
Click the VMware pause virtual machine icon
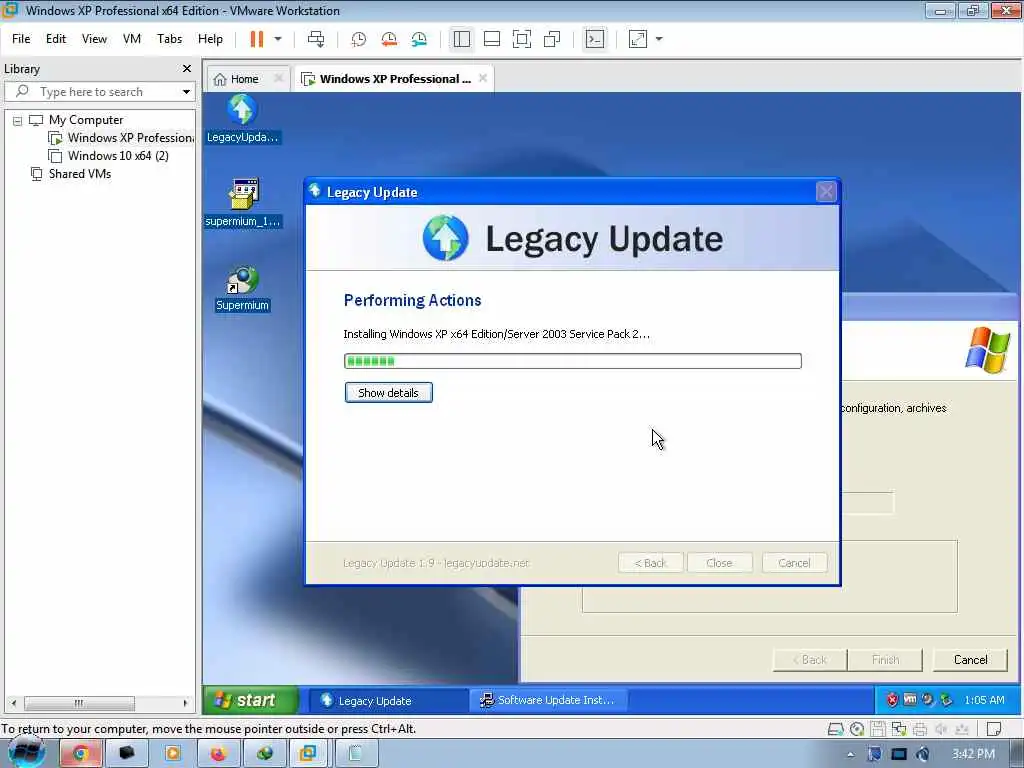[x=257, y=39]
